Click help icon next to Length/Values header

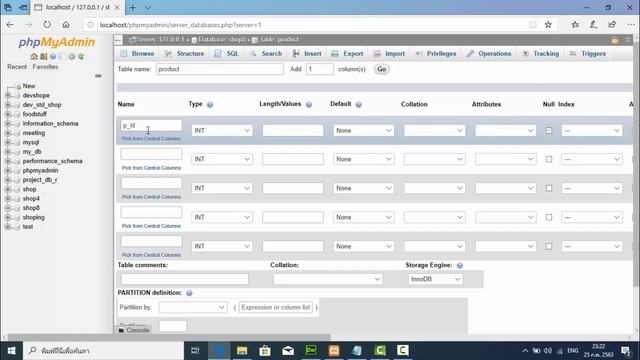pyautogui.click(x=309, y=104)
